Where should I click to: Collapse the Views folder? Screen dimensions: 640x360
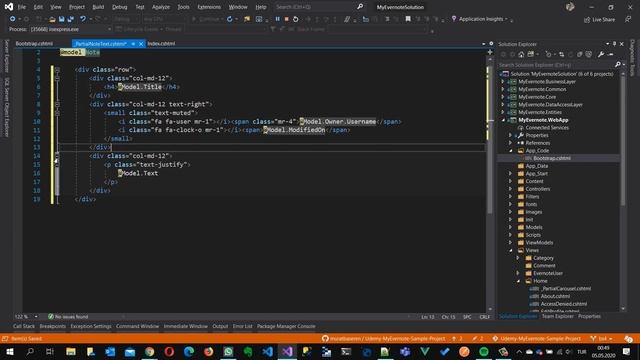tap(510, 250)
